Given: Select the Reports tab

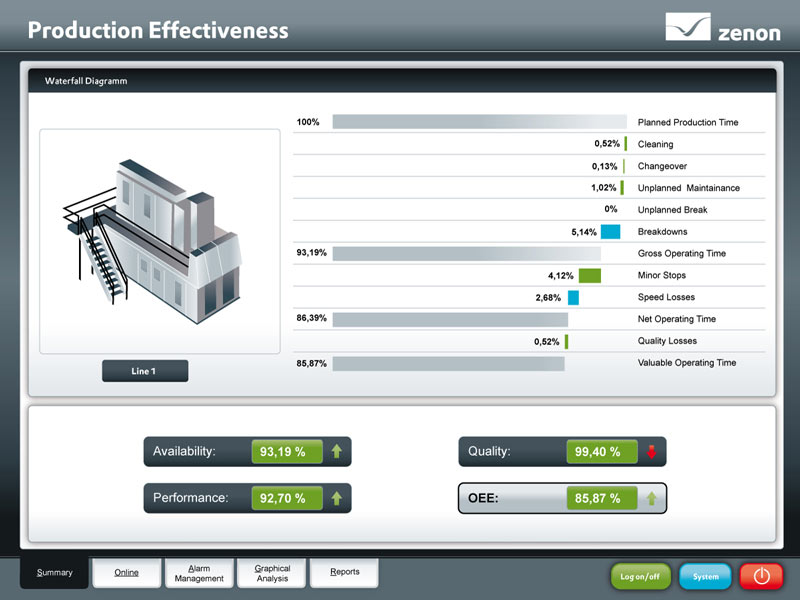Looking at the screenshot, I should click(344, 573).
